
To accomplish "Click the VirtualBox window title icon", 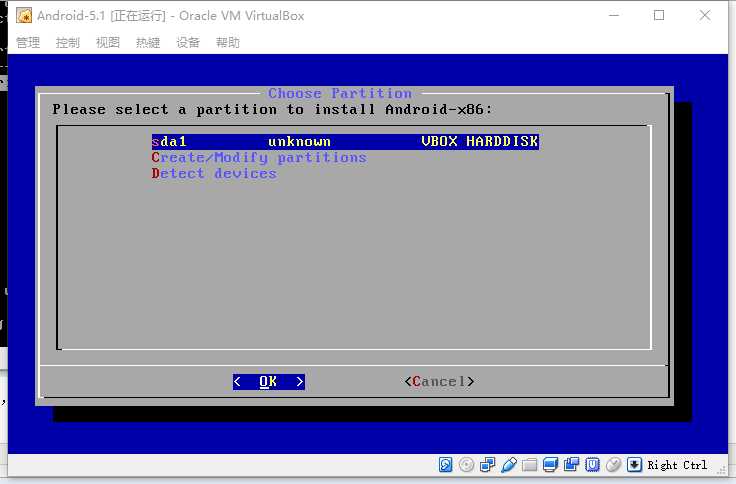I will click(x=24, y=15).
